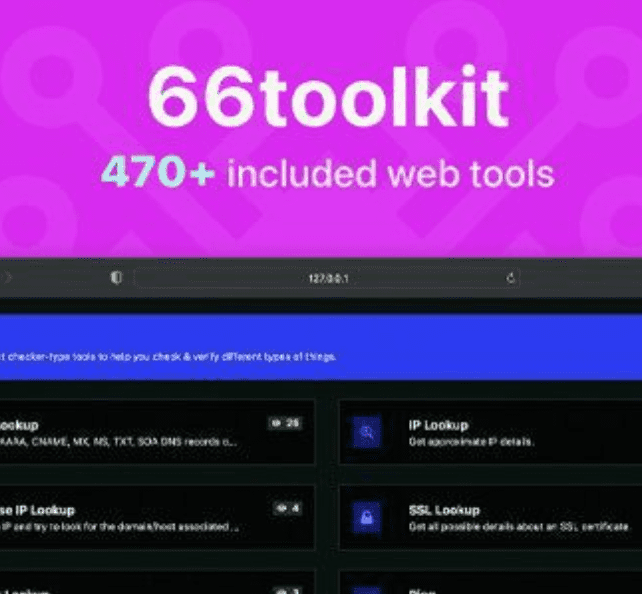The width and height of the screenshot is (642, 594).
Task: Click the "Get approximate IP details" description
Action: [x=471, y=441]
